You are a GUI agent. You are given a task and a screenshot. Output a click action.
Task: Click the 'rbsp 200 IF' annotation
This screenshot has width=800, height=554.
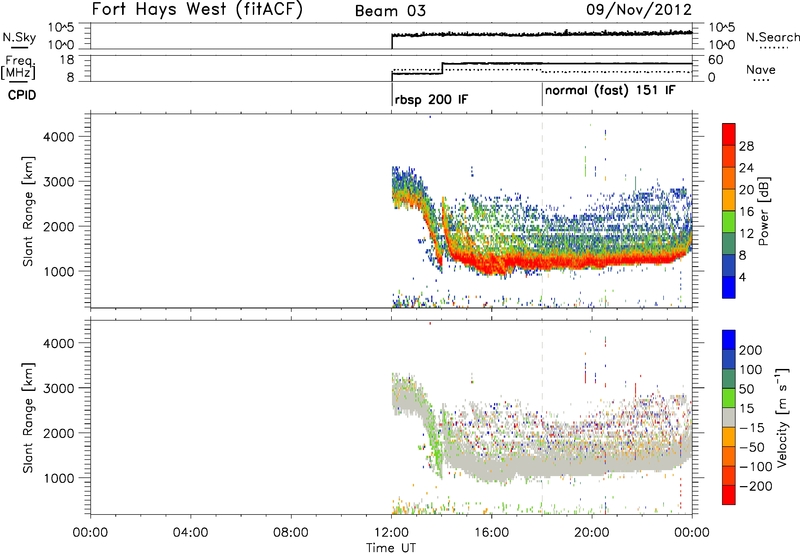431,99
